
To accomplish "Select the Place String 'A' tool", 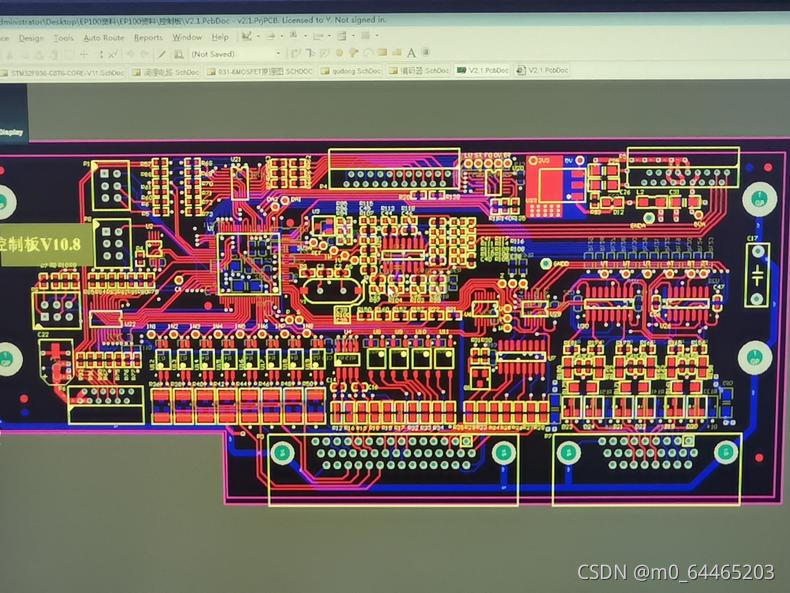I will (412, 52).
